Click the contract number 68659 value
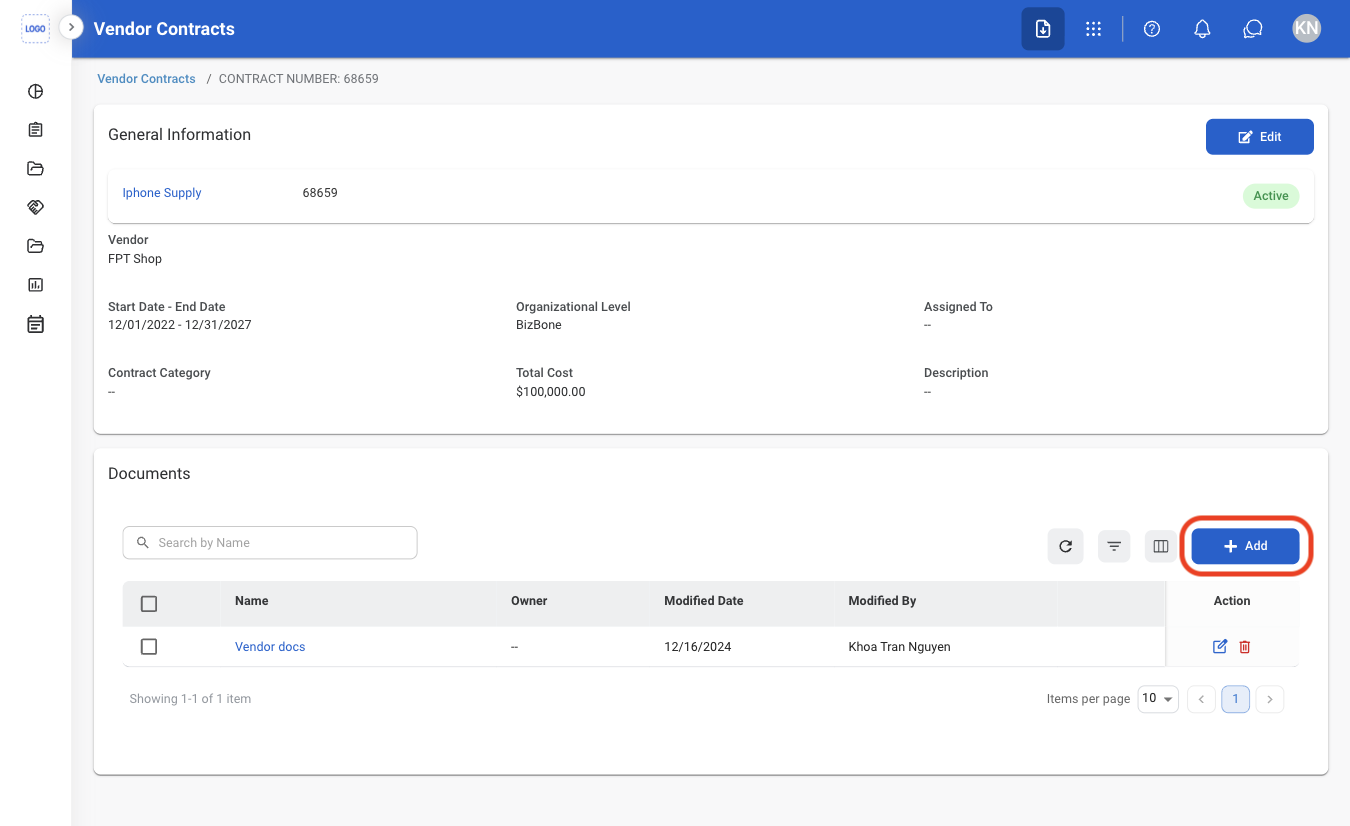 320,193
